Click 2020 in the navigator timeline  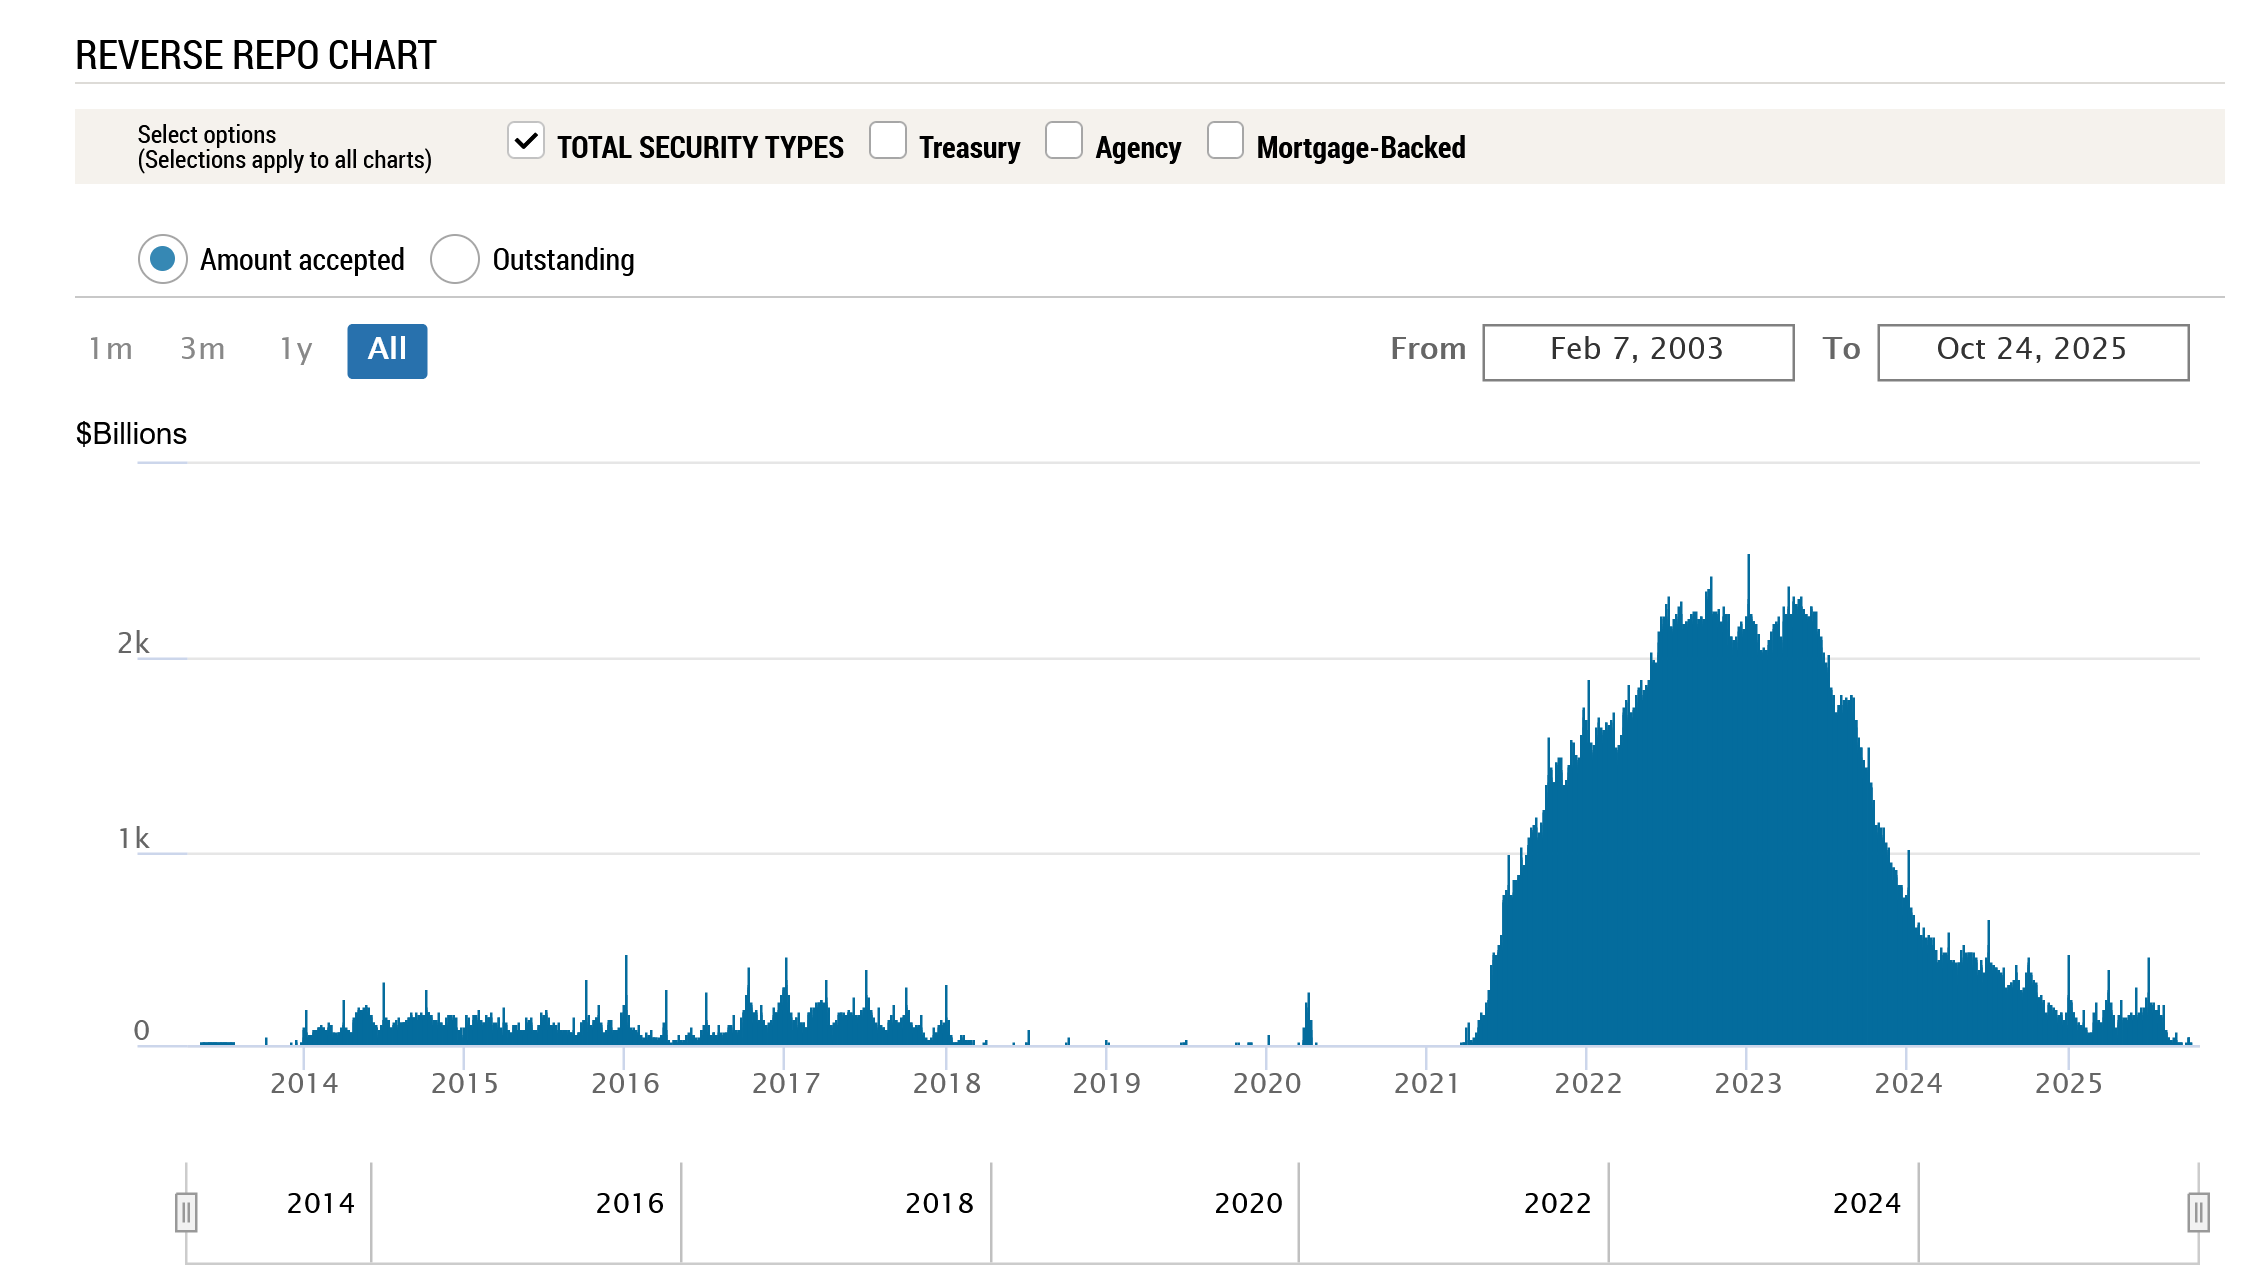1248,1203
